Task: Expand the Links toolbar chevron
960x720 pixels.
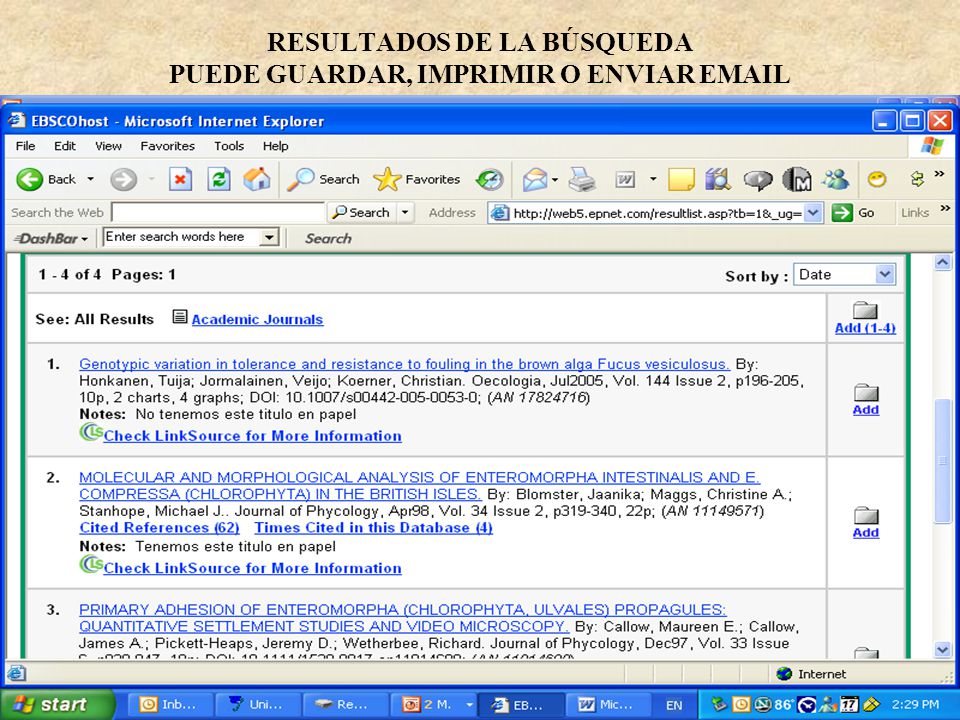Action: coord(945,209)
